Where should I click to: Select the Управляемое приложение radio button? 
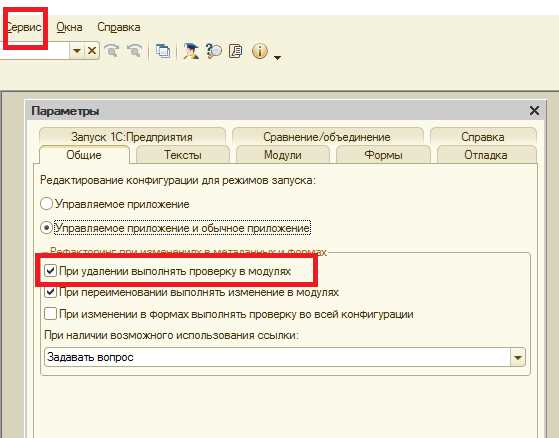click(46, 204)
